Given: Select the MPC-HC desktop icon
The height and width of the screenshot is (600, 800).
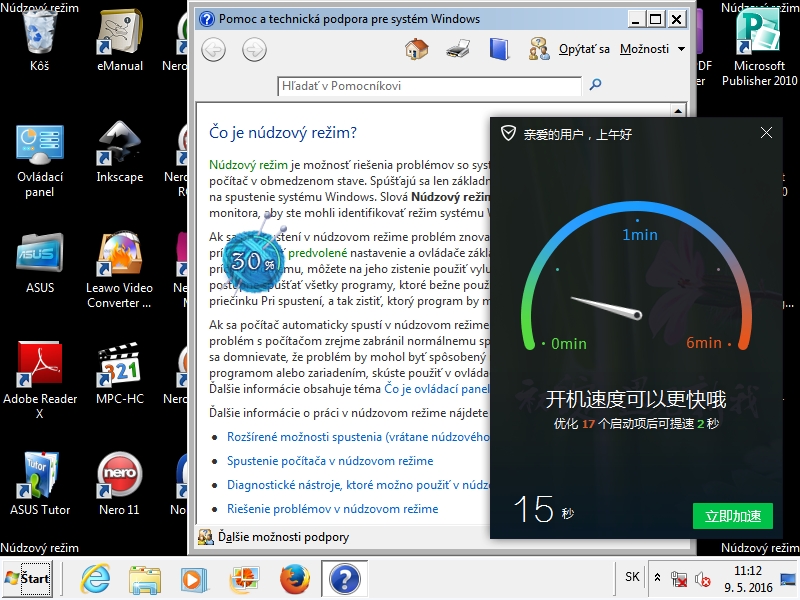Looking at the screenshot, I should (x=120, y=373).
